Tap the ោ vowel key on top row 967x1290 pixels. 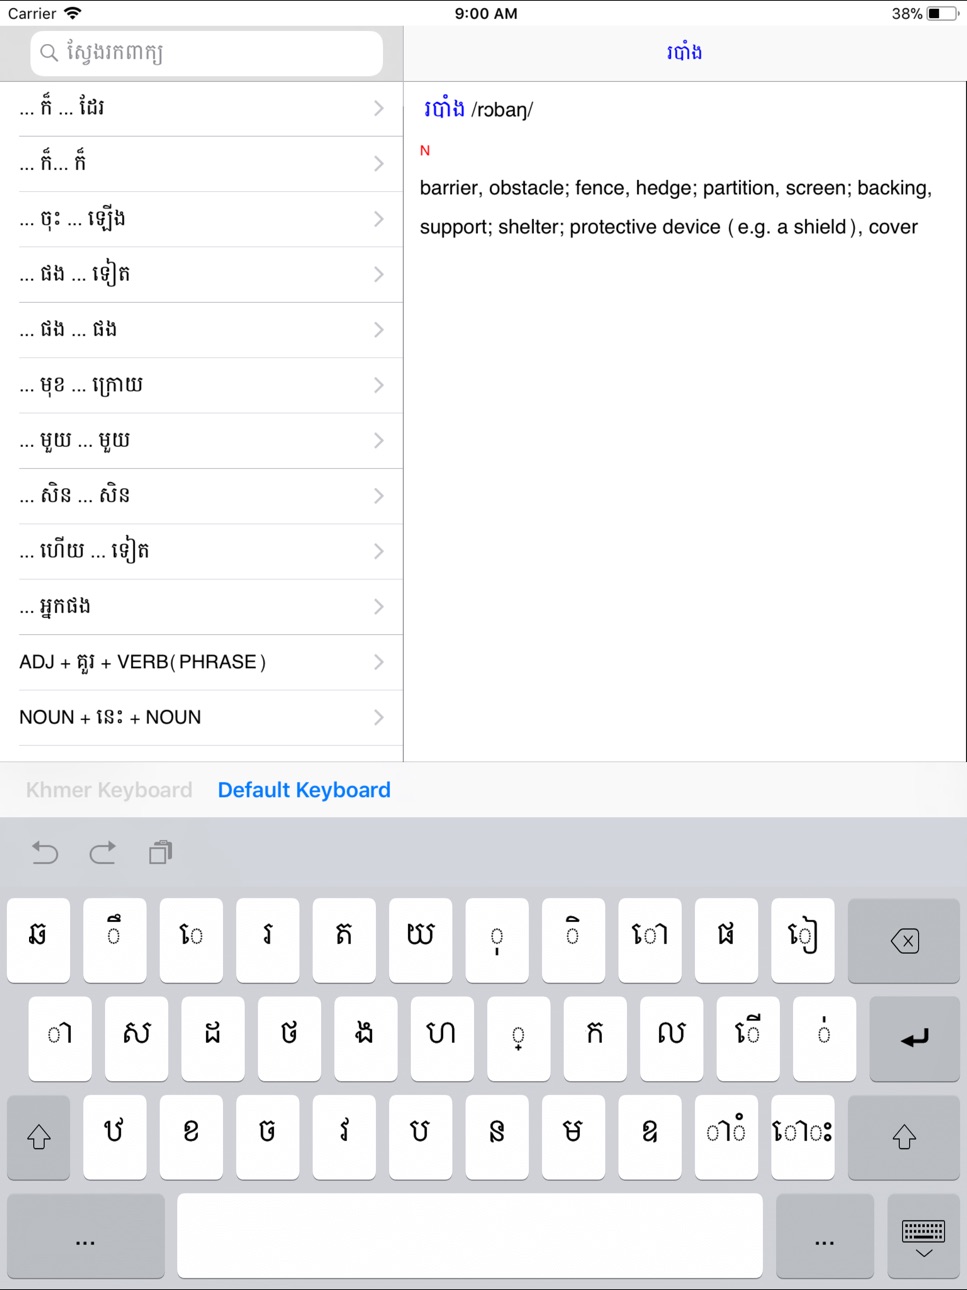pyautogui.click(x=650, y=940)
